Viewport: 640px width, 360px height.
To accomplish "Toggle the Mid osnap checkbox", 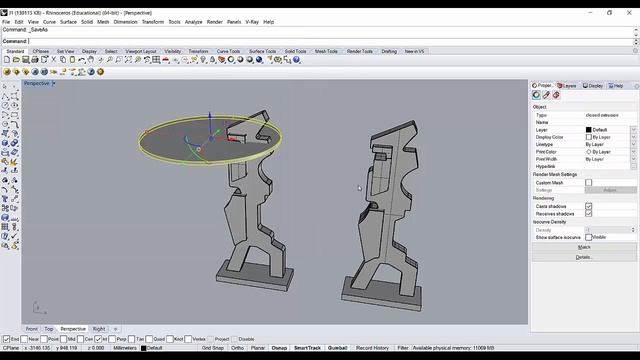I will point(63,339).
